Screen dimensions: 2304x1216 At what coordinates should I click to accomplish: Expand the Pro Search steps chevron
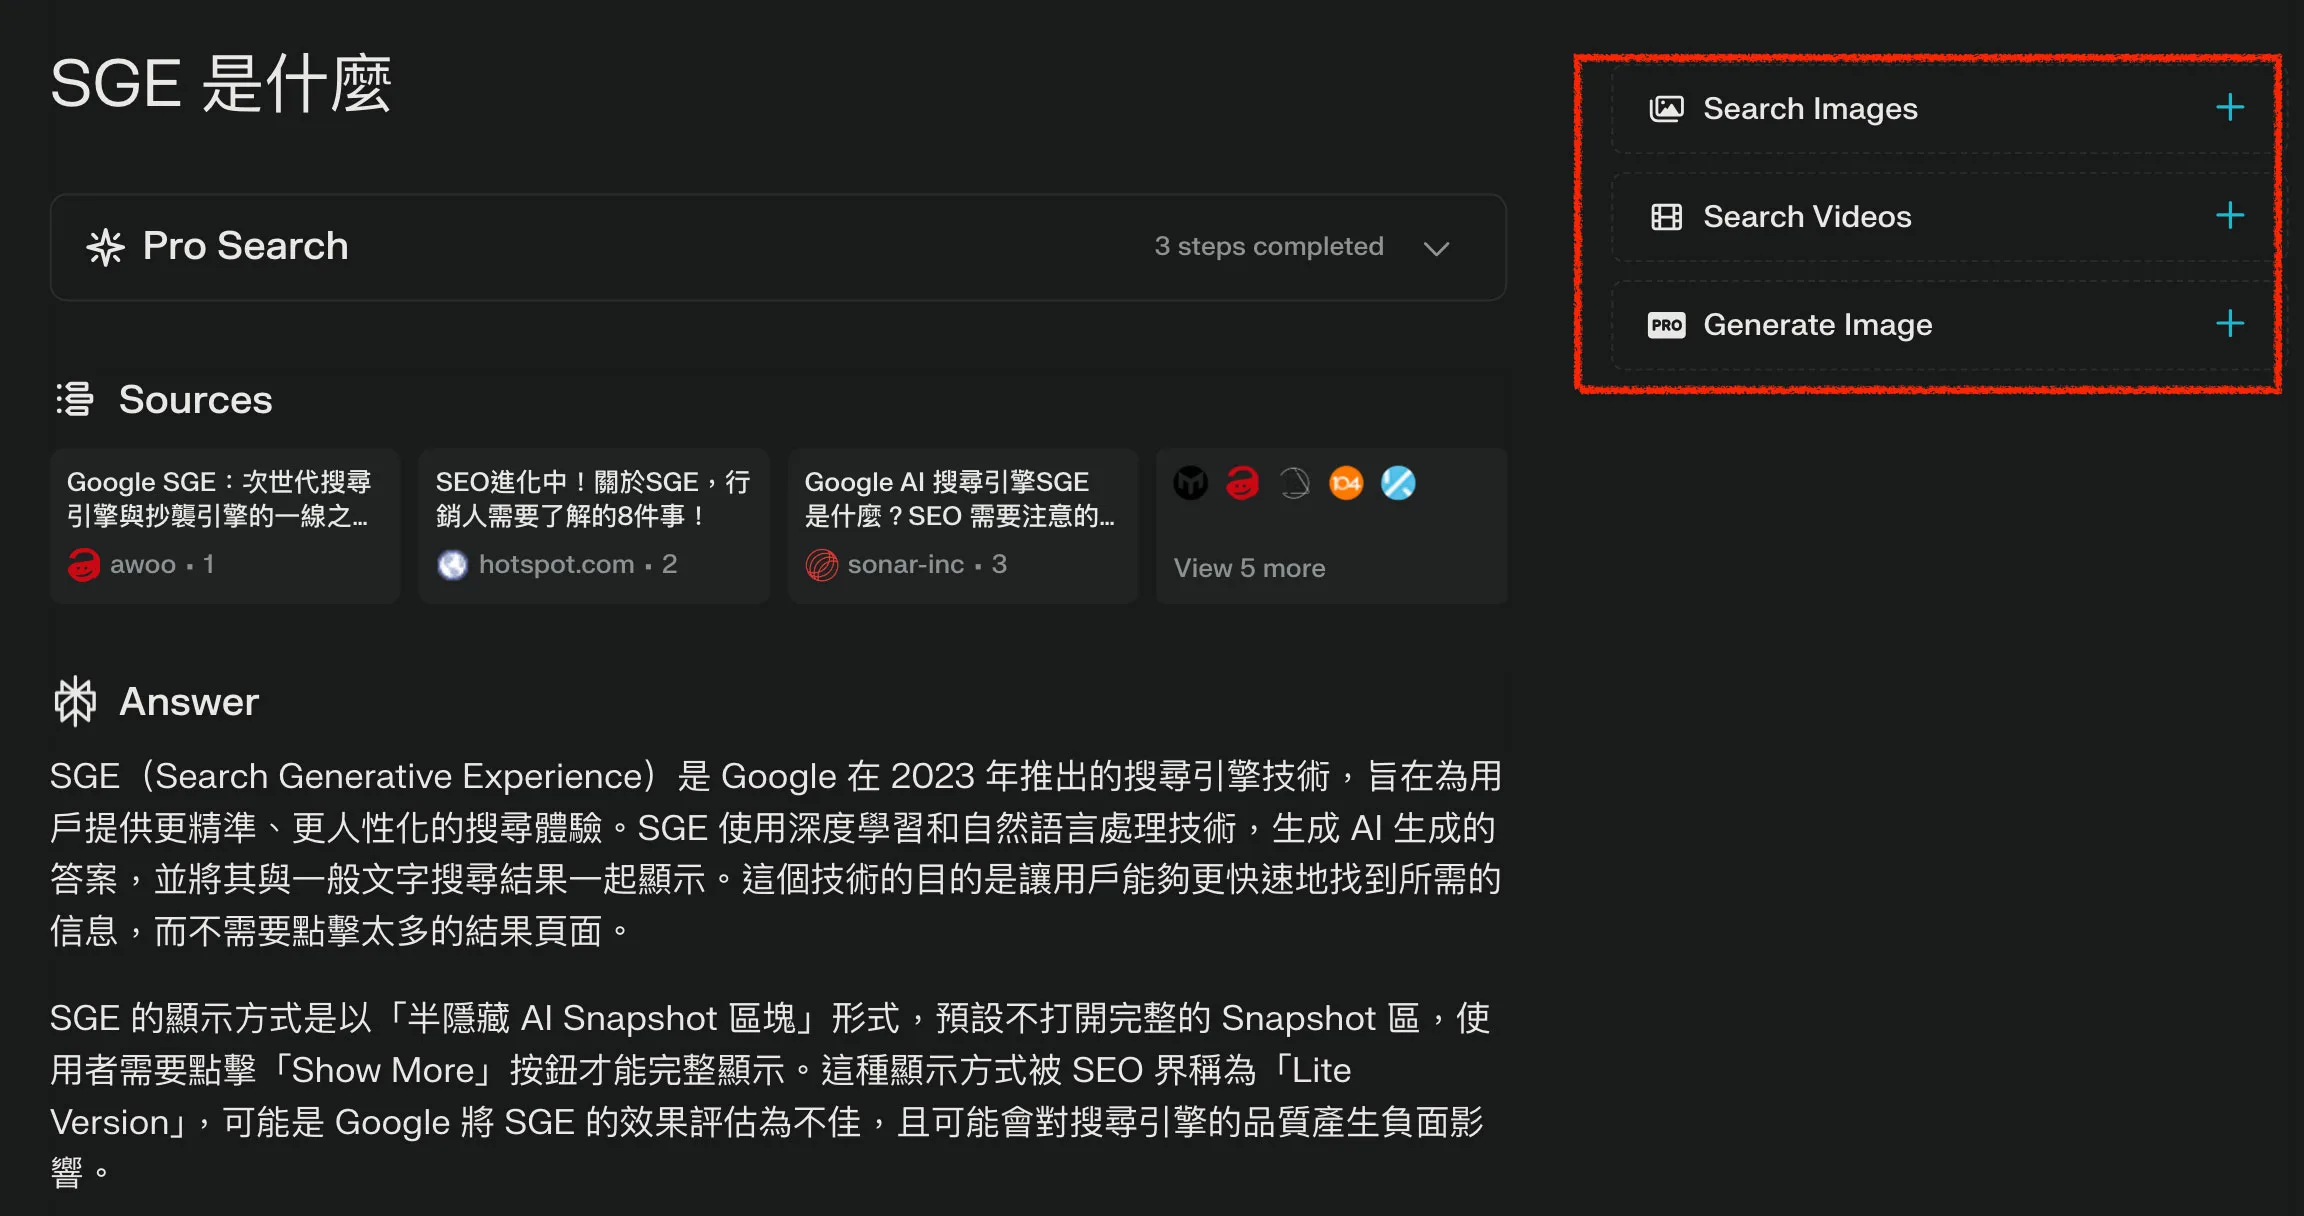coord(1436,248)
